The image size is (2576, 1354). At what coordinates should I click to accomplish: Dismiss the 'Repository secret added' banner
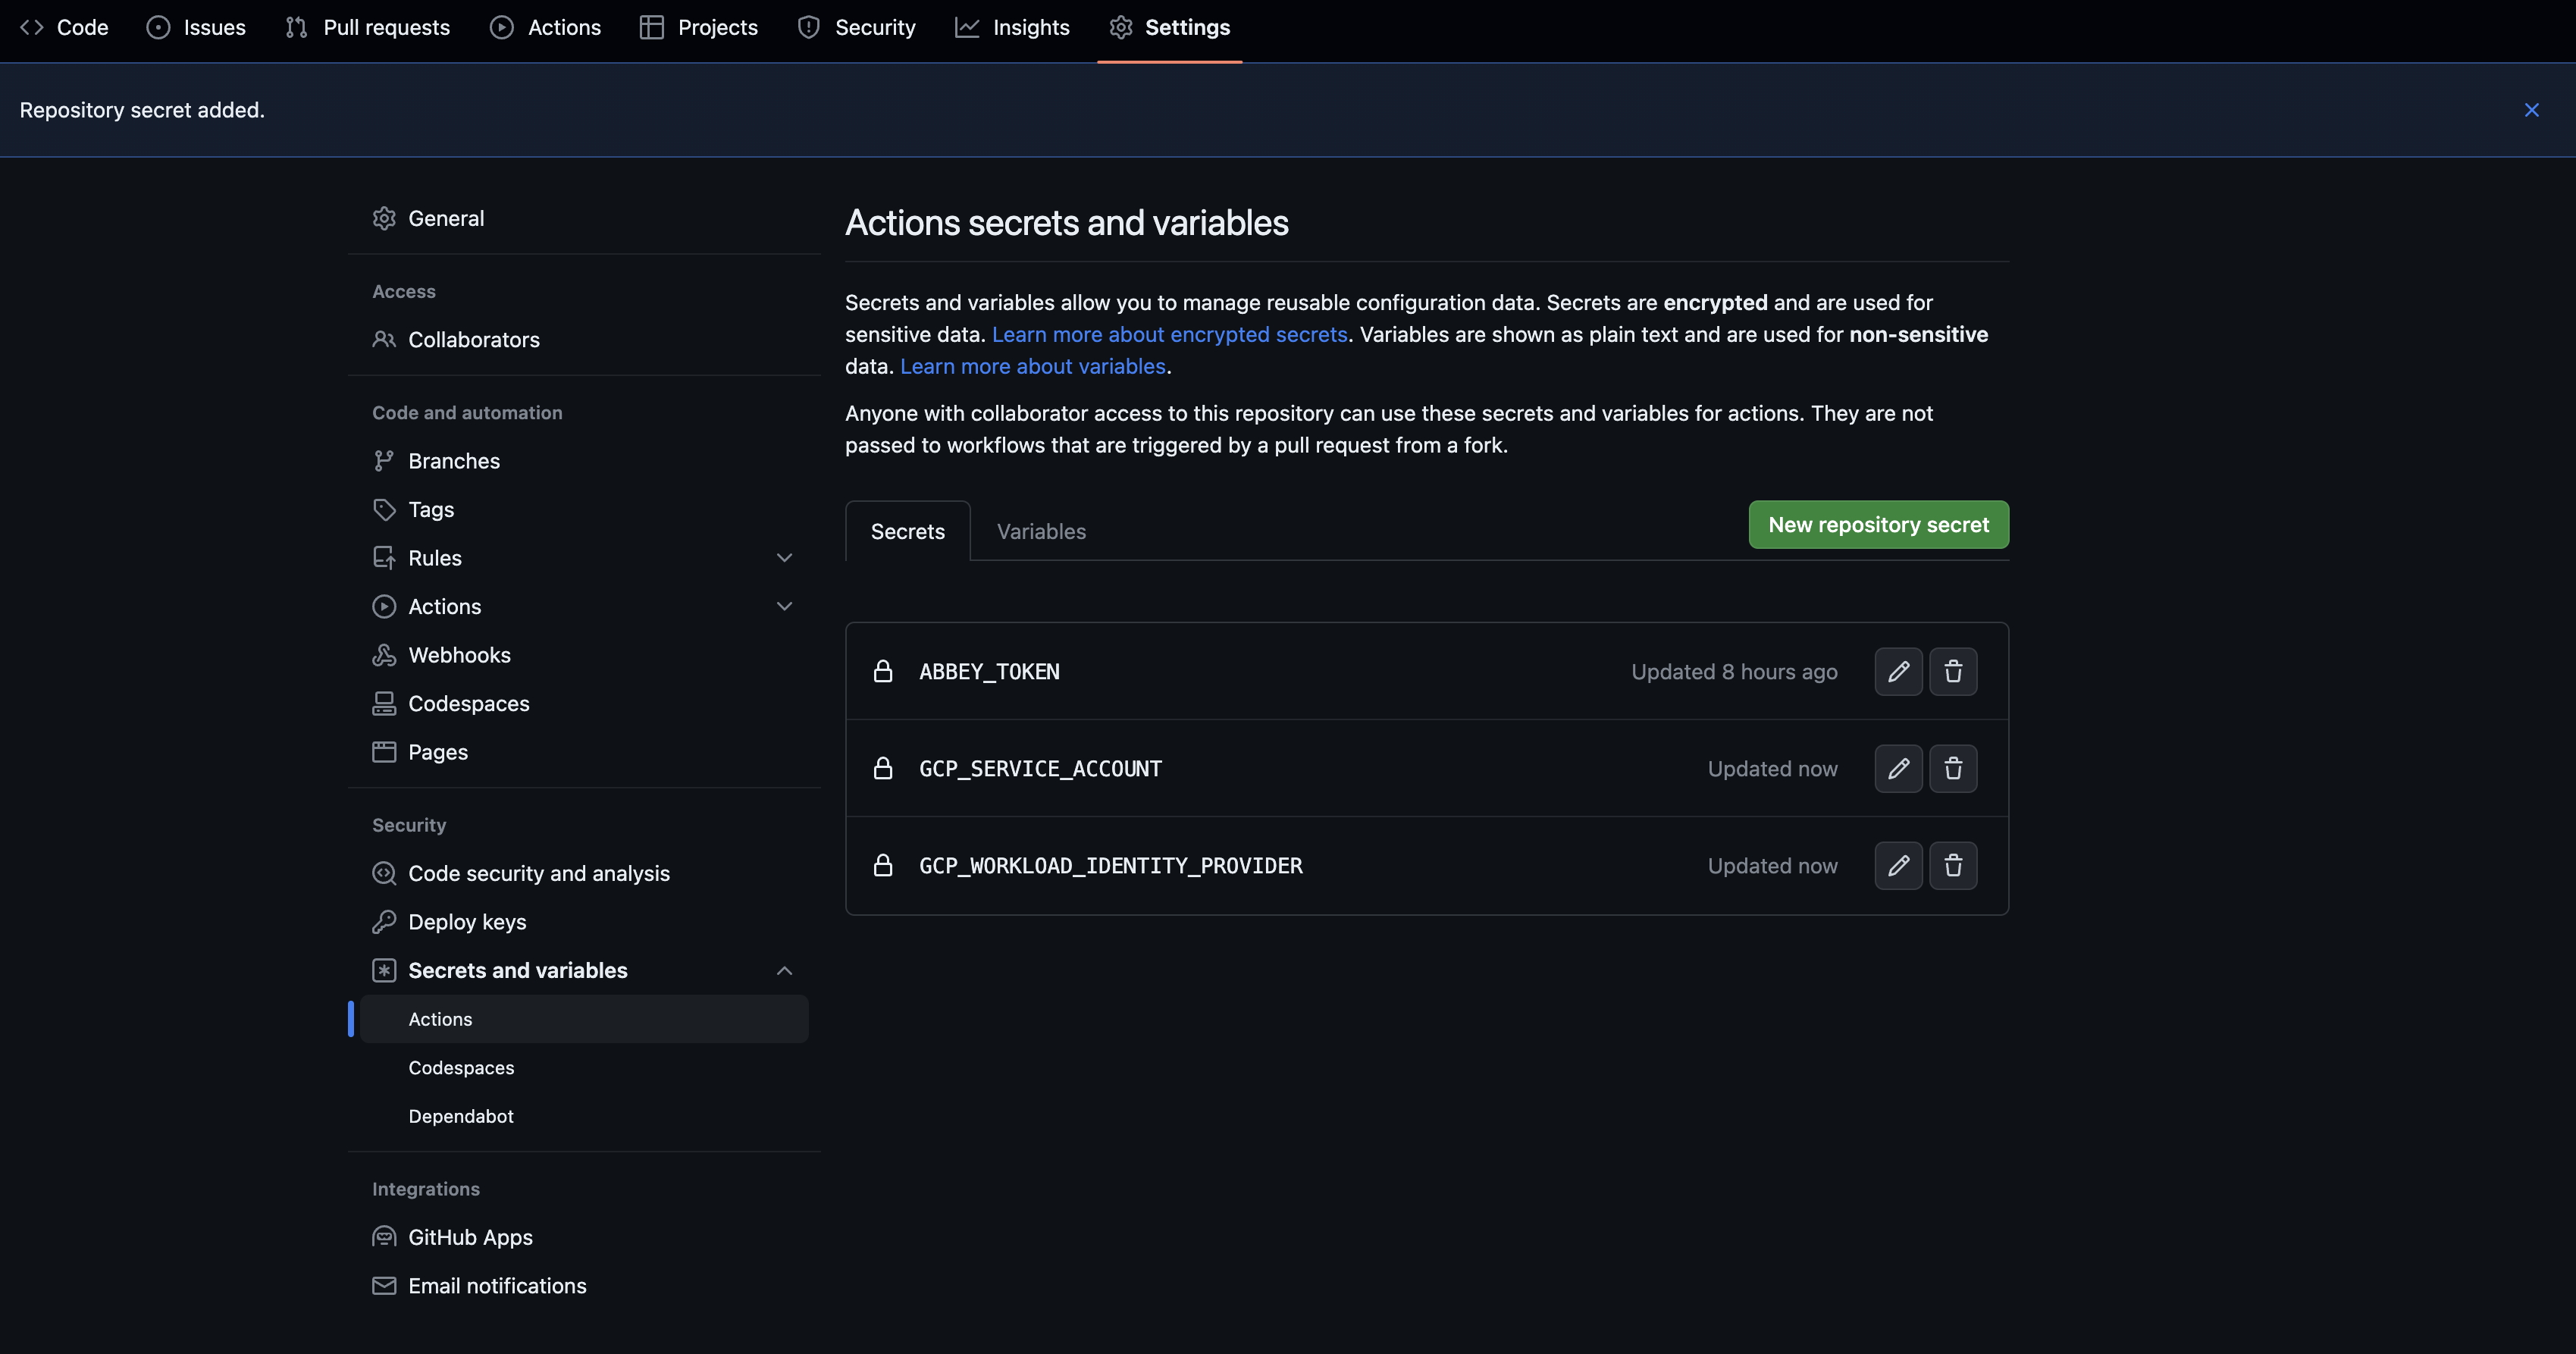[2531, 110]
